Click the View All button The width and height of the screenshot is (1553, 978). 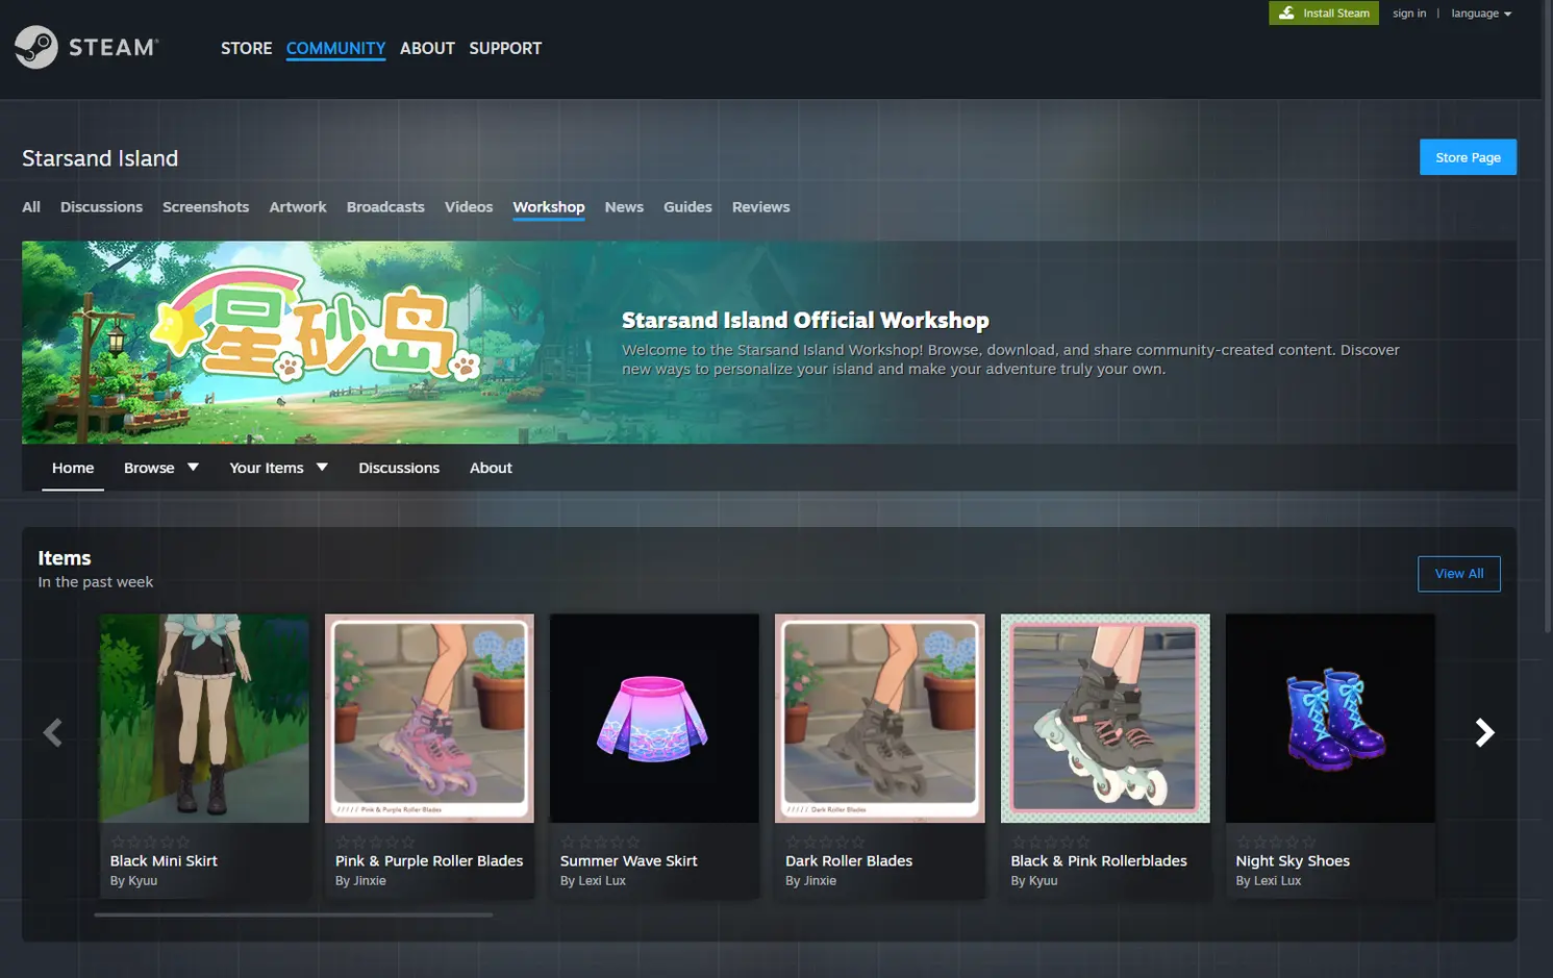click(1459, 574)
